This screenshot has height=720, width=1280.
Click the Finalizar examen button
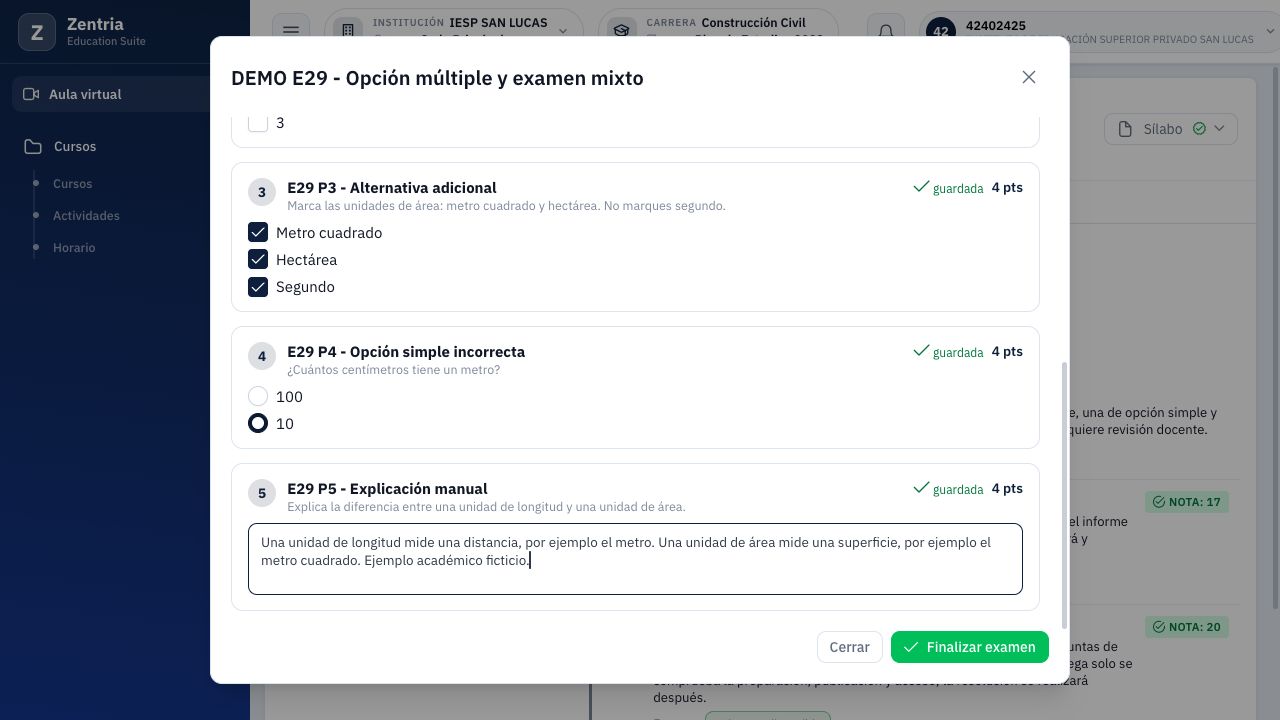point(970,647)
